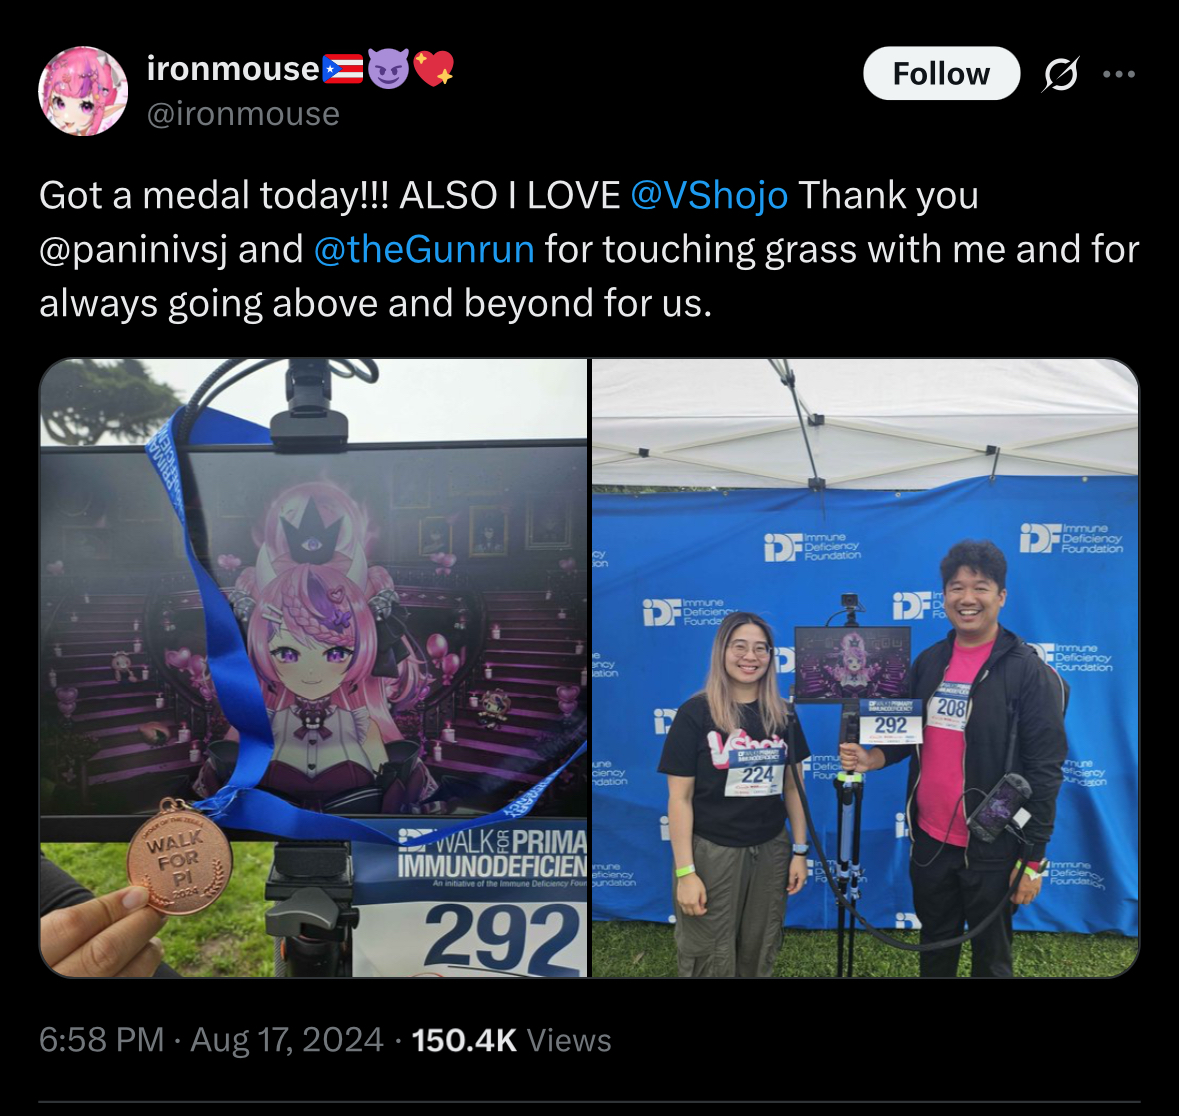Screen dimensions: 1179x1116
Task: Click the large 292 bib in left photo
Action: (x=502, y=937)
